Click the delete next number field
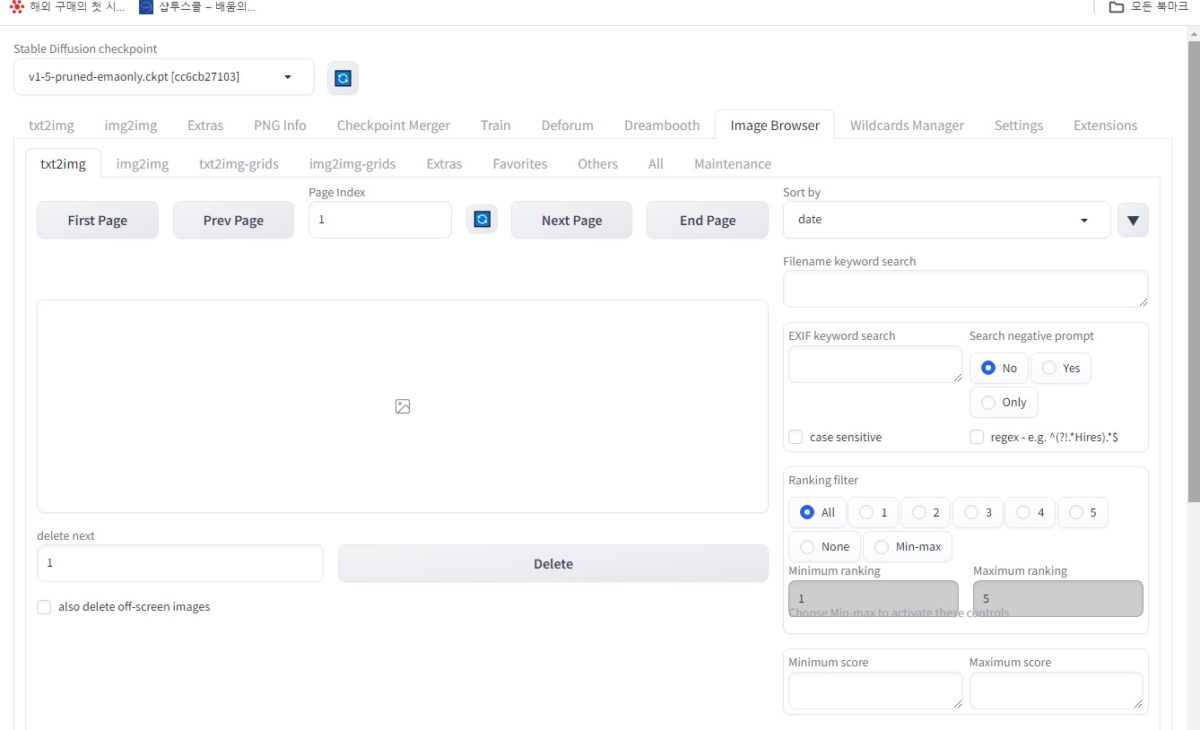Image resolution: width=1200 pixels, height=730 pixels. [180, 563]
